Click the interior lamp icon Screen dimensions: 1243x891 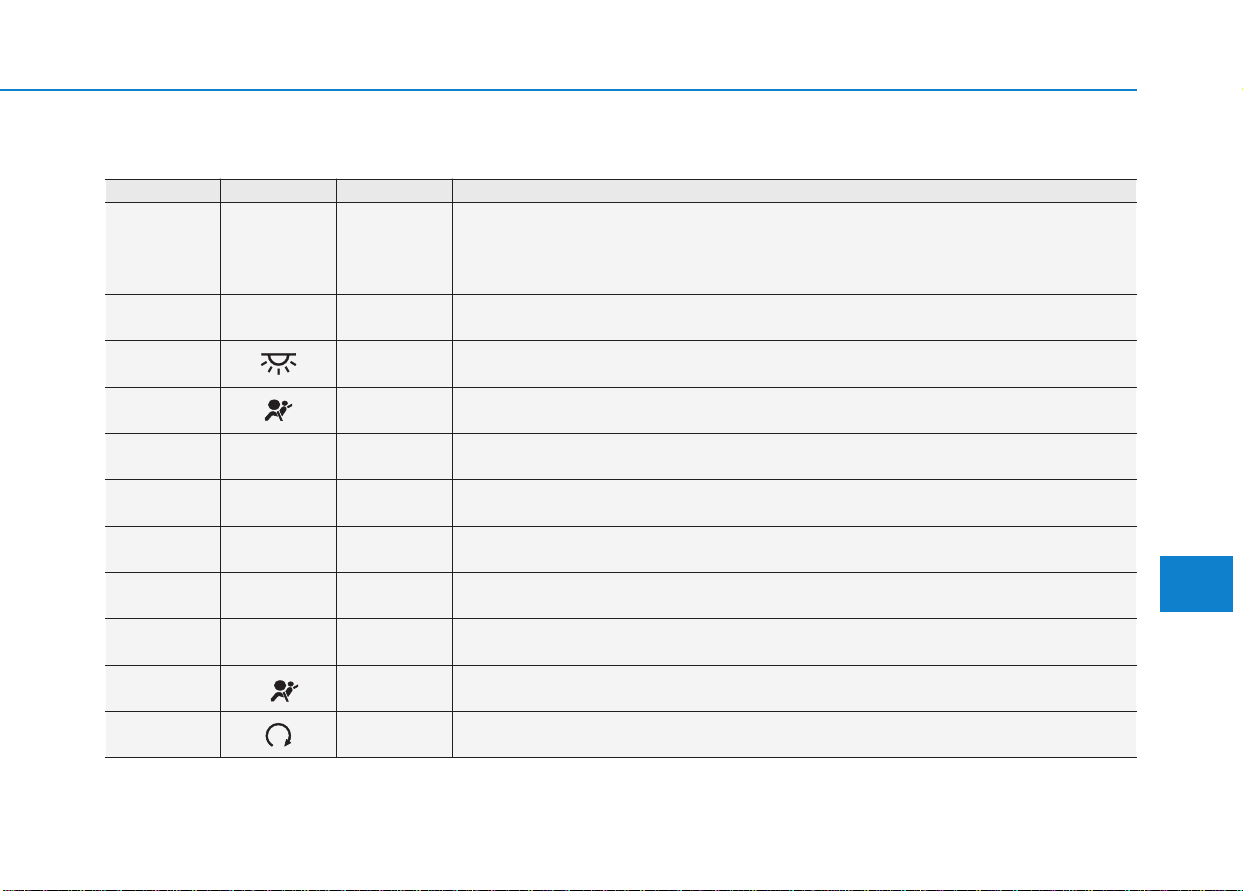pos(277,364)
